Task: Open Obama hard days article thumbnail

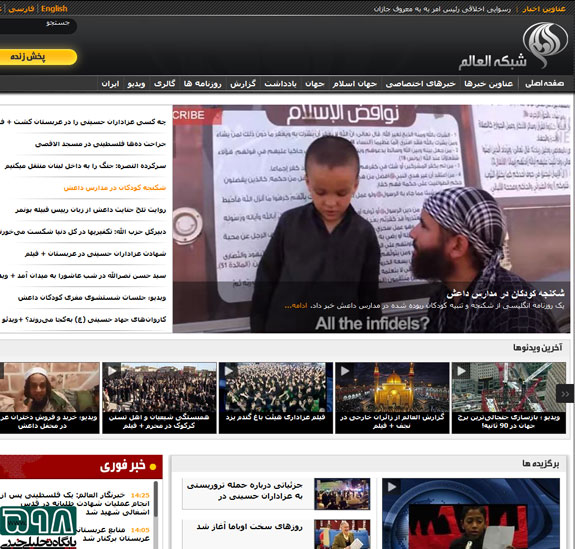Action: 342,534
